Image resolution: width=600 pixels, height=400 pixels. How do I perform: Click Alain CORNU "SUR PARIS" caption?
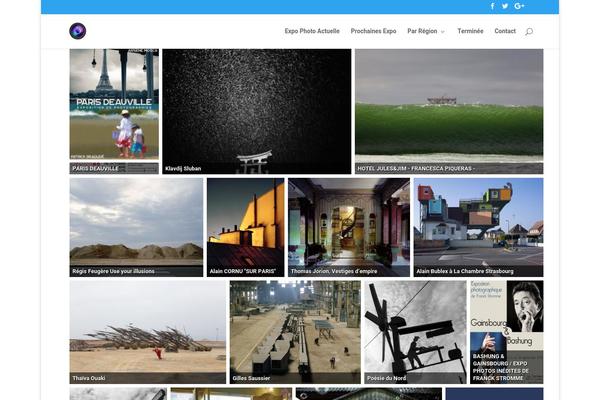click(x=243, y=271)
